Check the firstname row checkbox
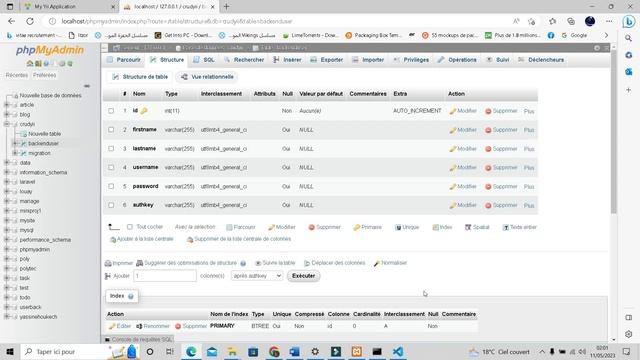 [x=111, y=130]
